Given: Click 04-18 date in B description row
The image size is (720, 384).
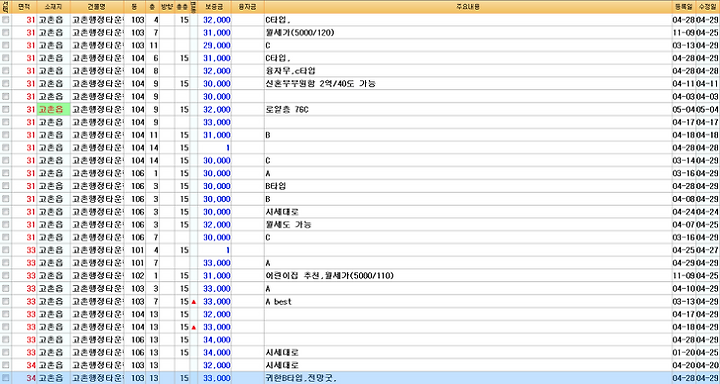Looking at the screenshot, I should pyautogui.click(x=684, y=136).
